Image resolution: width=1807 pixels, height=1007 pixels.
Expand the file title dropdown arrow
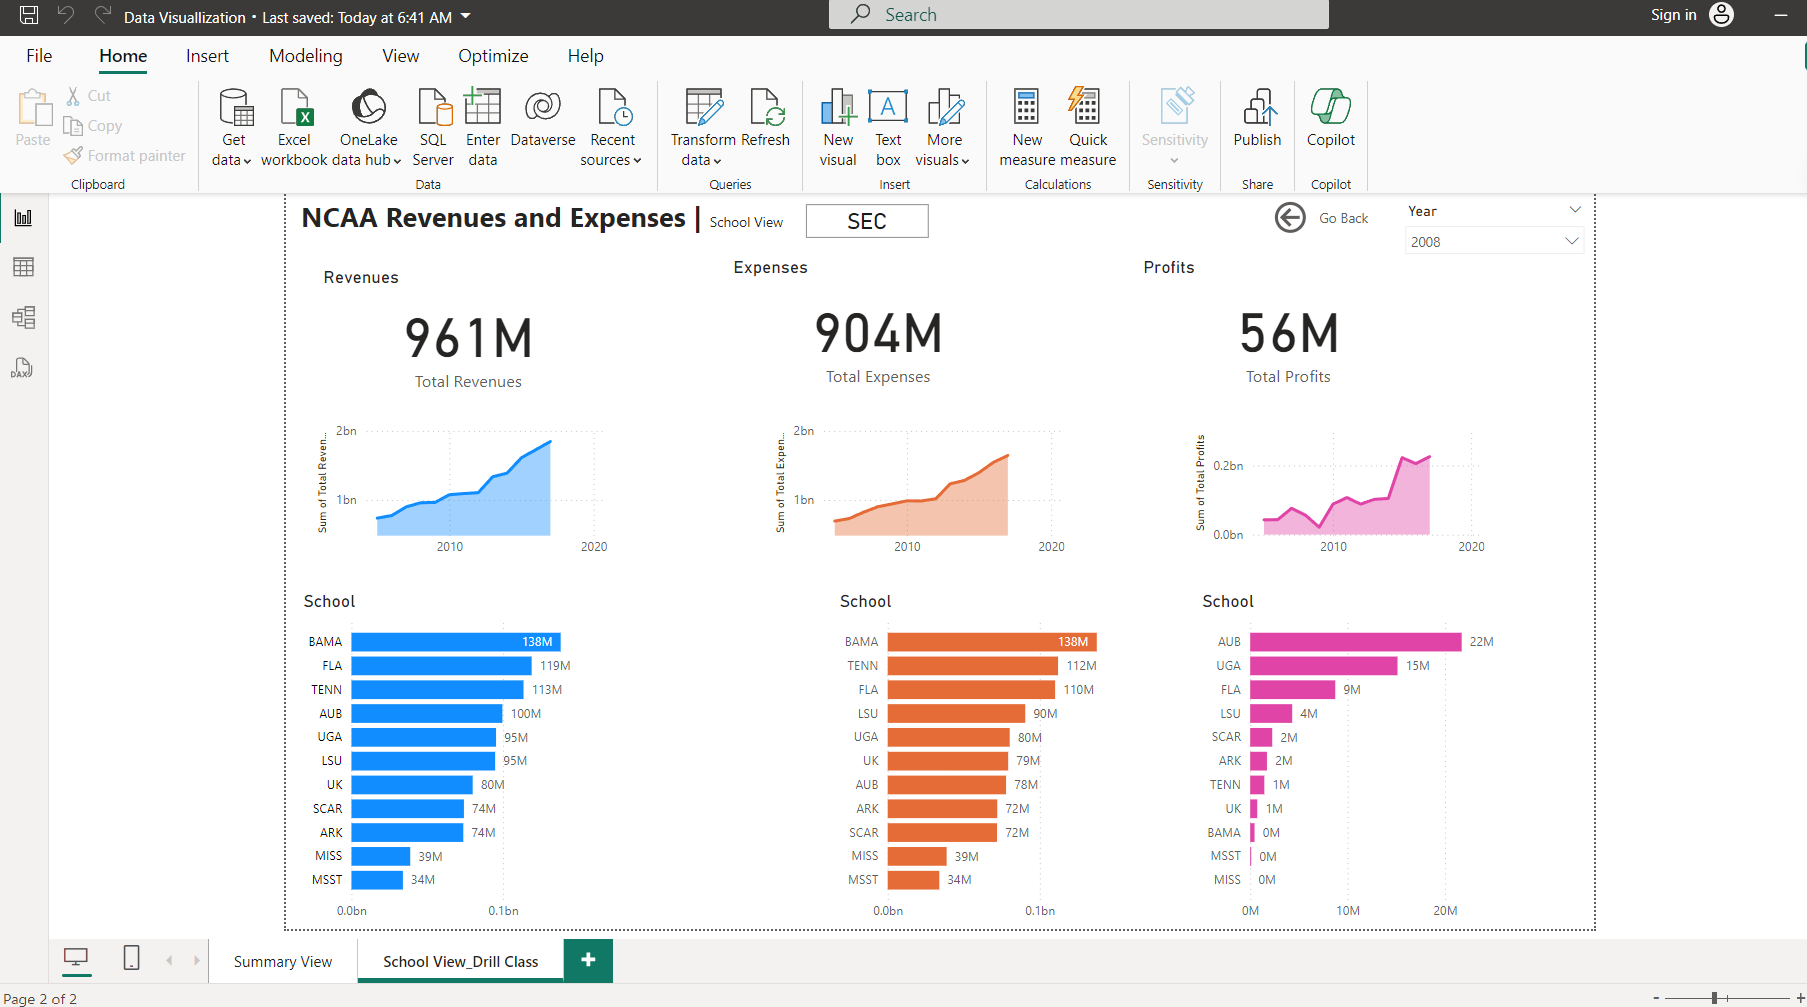point(466,16)
